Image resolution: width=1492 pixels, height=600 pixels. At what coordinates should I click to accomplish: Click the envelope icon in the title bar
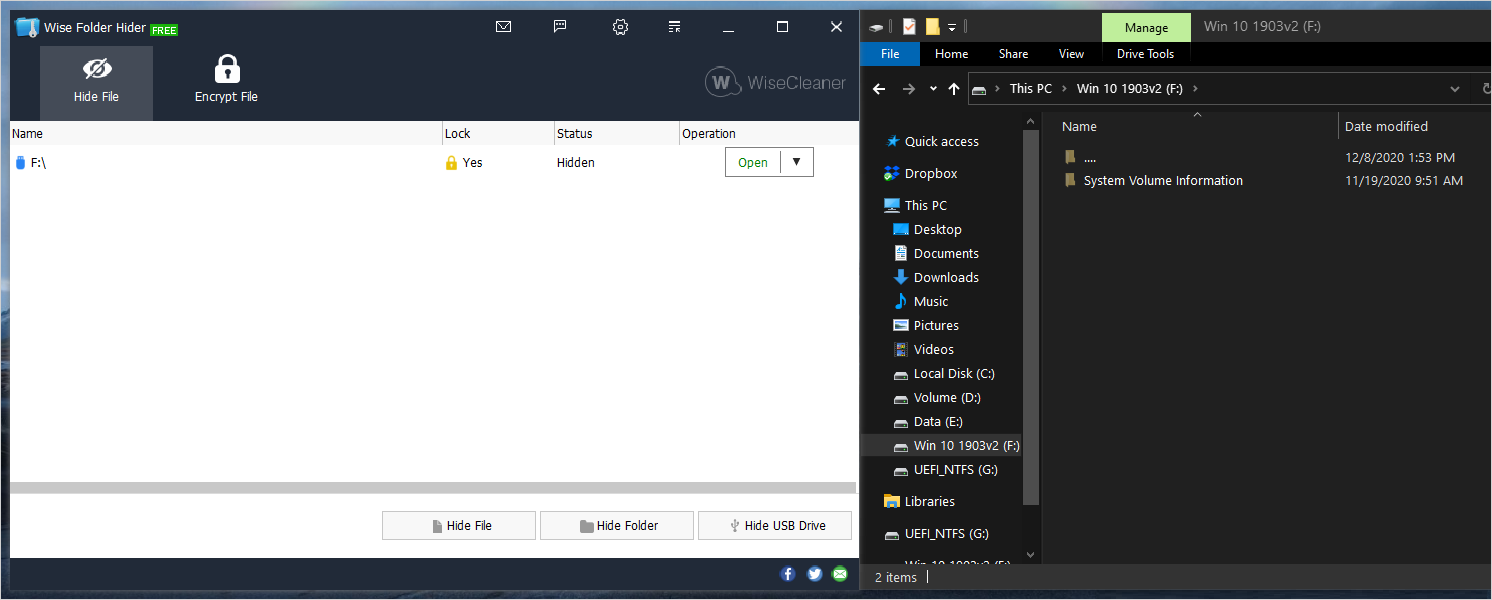tap(504, 27)
